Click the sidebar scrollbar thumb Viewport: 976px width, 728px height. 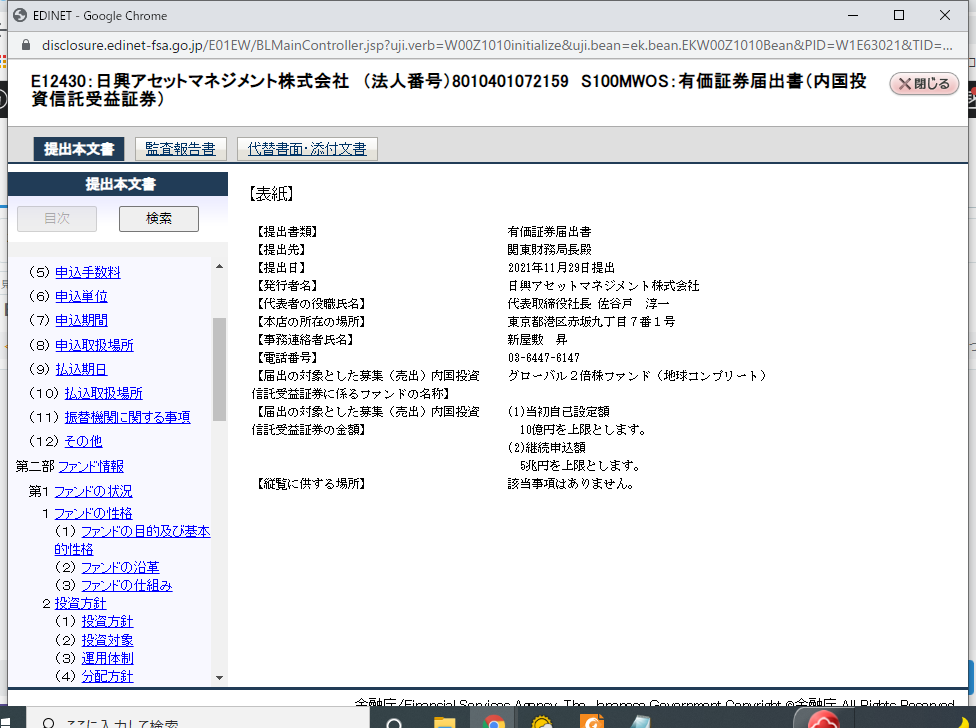click(x=219, y=370)
